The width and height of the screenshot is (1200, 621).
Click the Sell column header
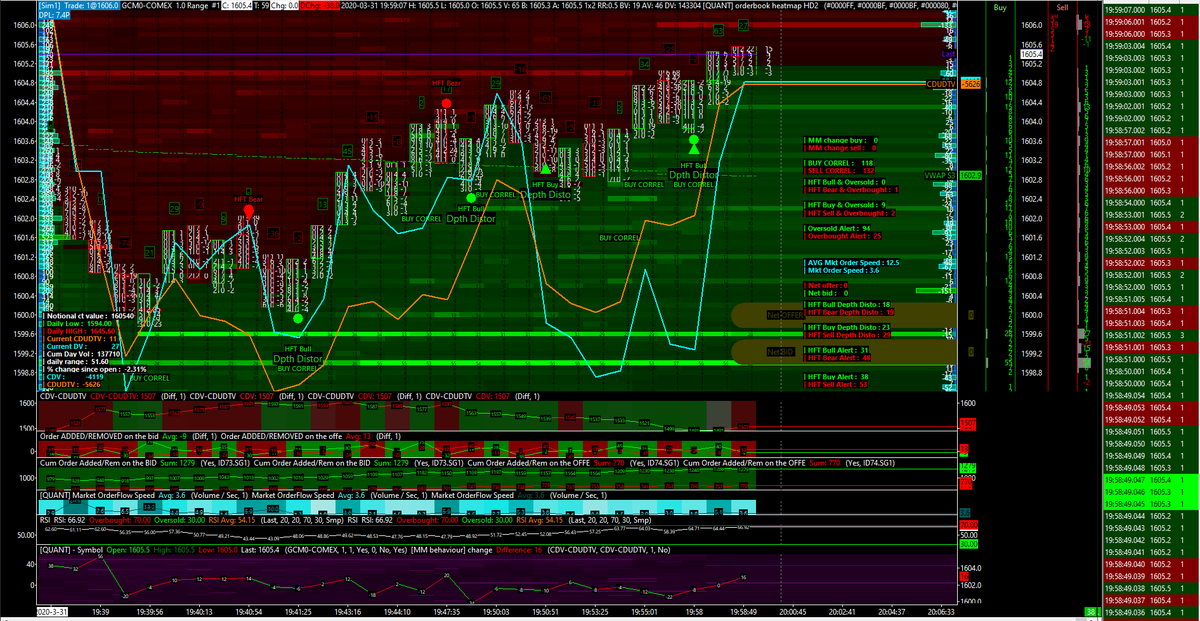pyautogui.click(x=1062, y=7)
